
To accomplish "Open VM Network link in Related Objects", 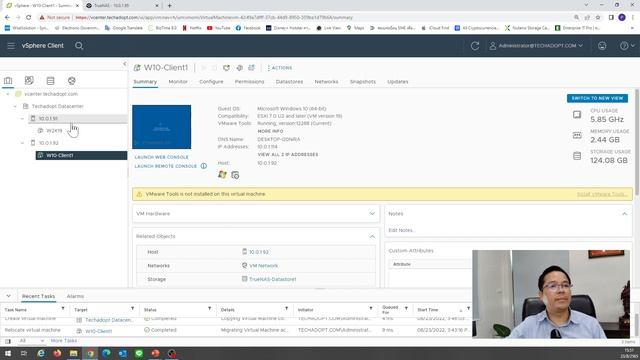I will pyautogui.click(x=263, y=266).
